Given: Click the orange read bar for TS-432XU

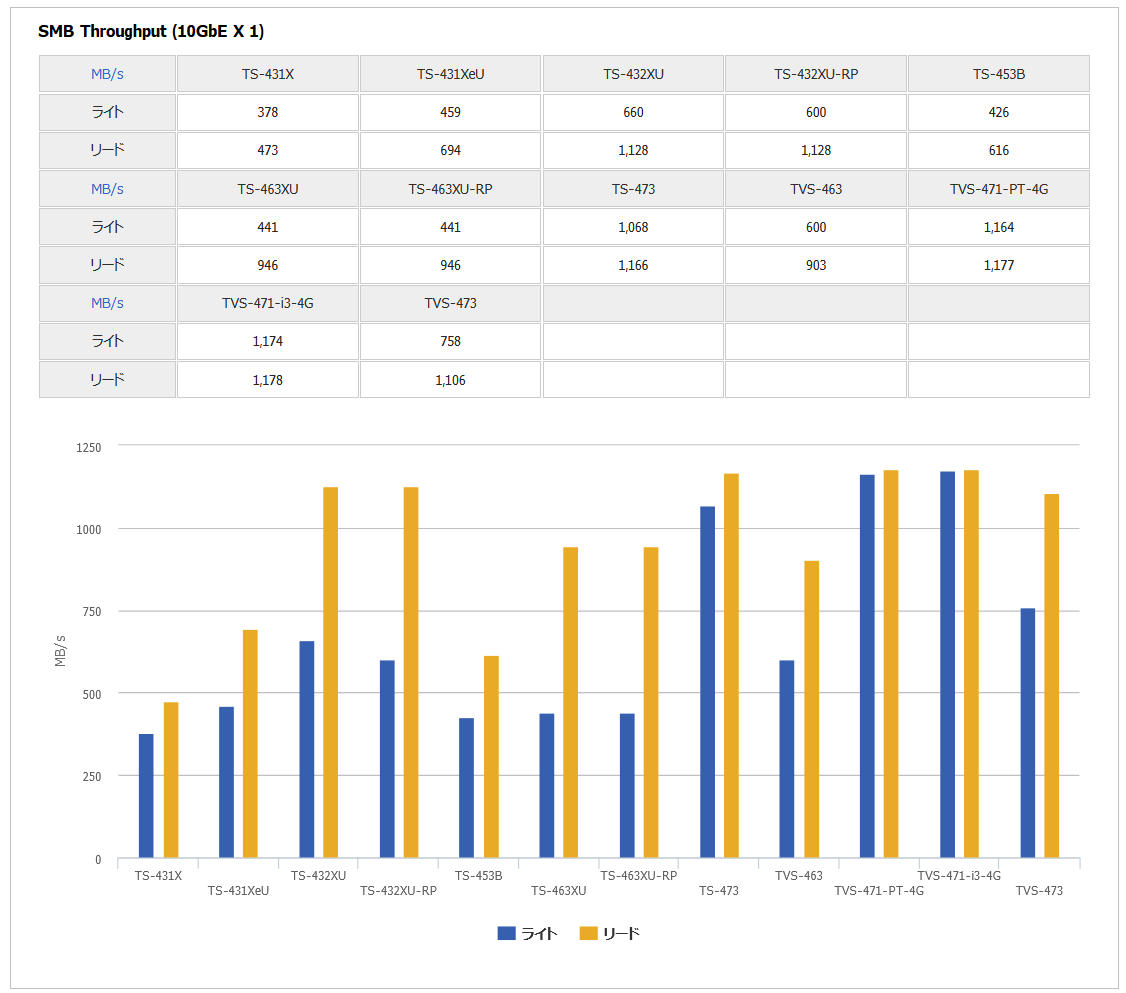Looking at the screenshot, I should click(x=330, y=672).
